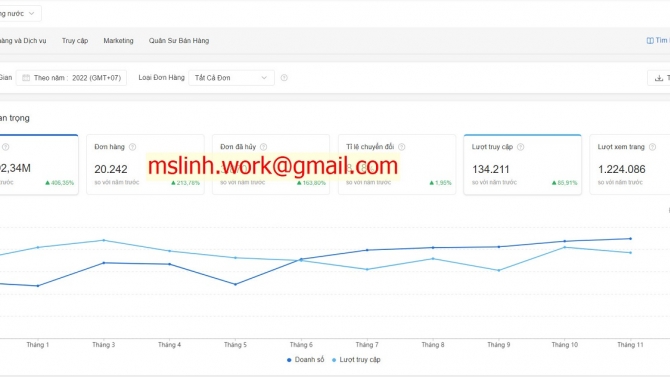Click the value 134.211
The height and width of the screenshot is (377, 670).
(491, 169)
